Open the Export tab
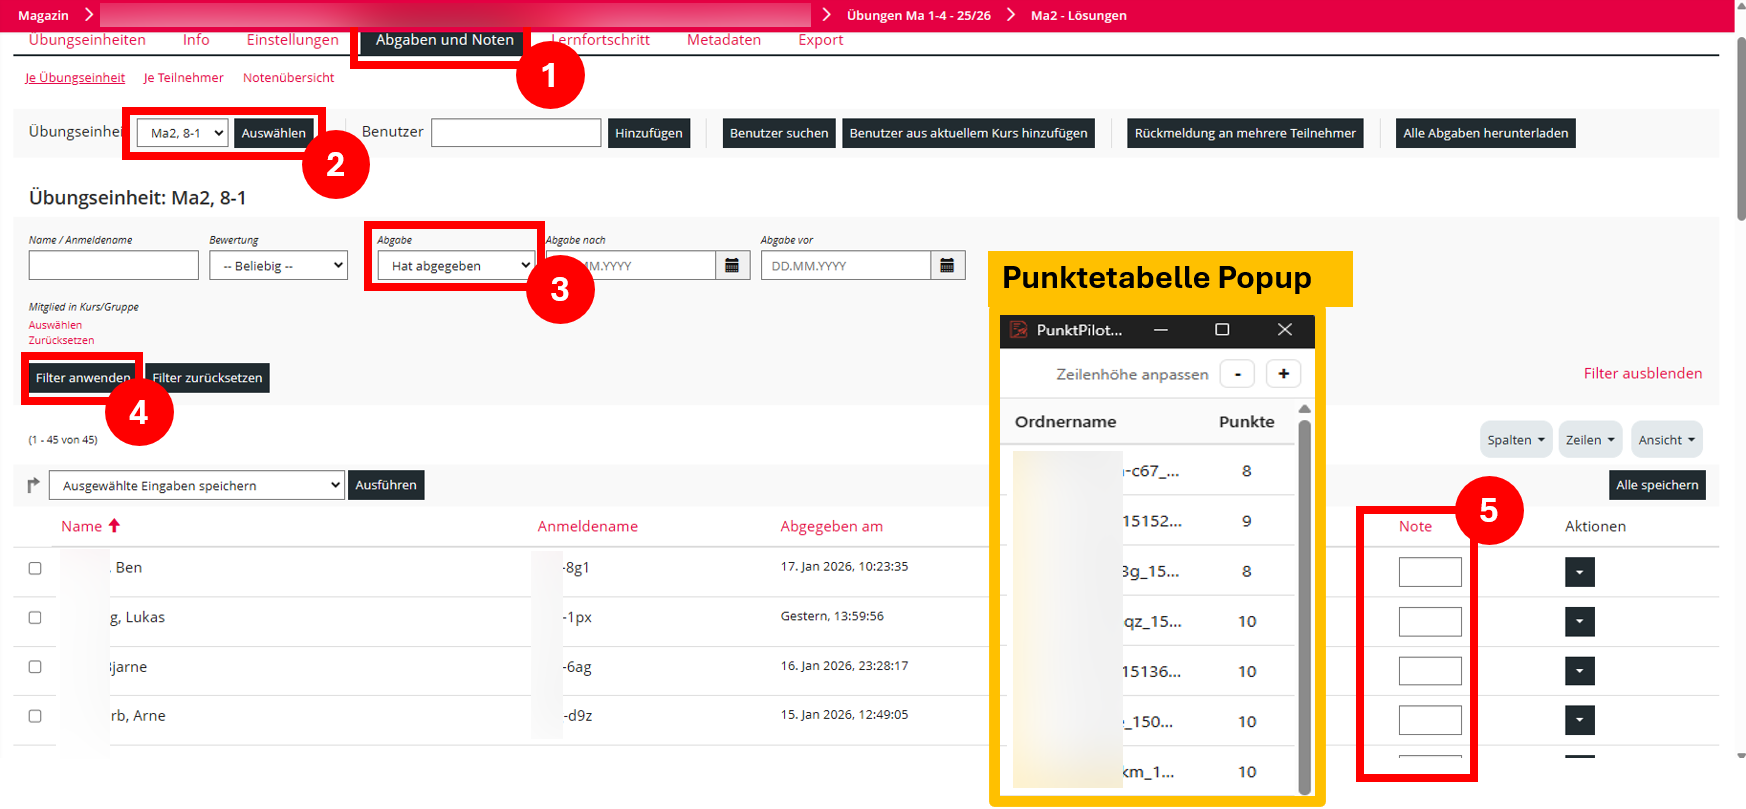Viewport: 1746px width, 809px height. coord(821,40)
